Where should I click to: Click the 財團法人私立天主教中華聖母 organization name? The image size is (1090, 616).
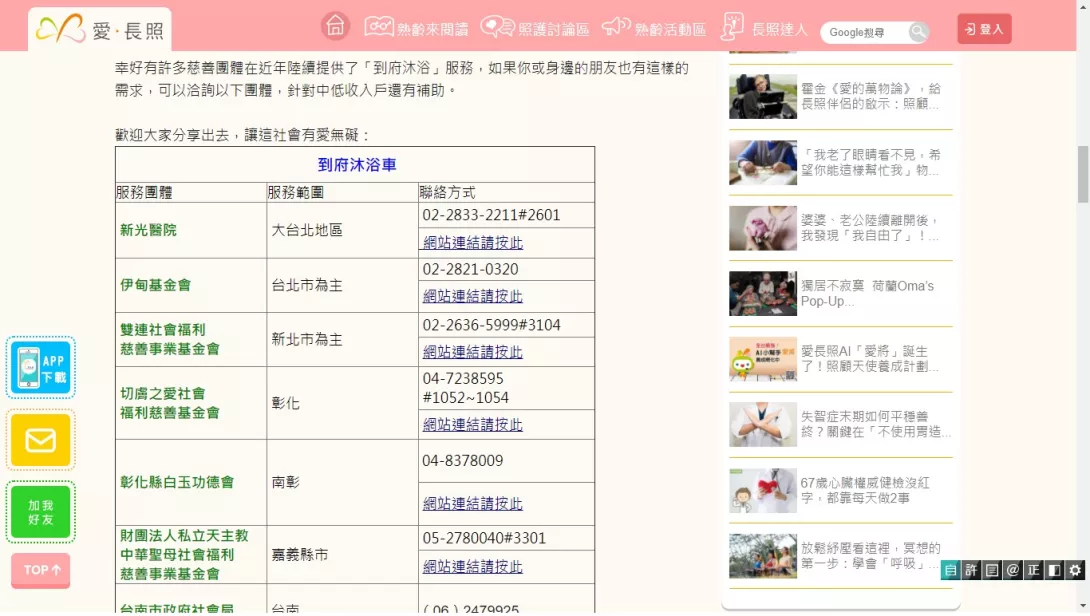click(184, 555)
